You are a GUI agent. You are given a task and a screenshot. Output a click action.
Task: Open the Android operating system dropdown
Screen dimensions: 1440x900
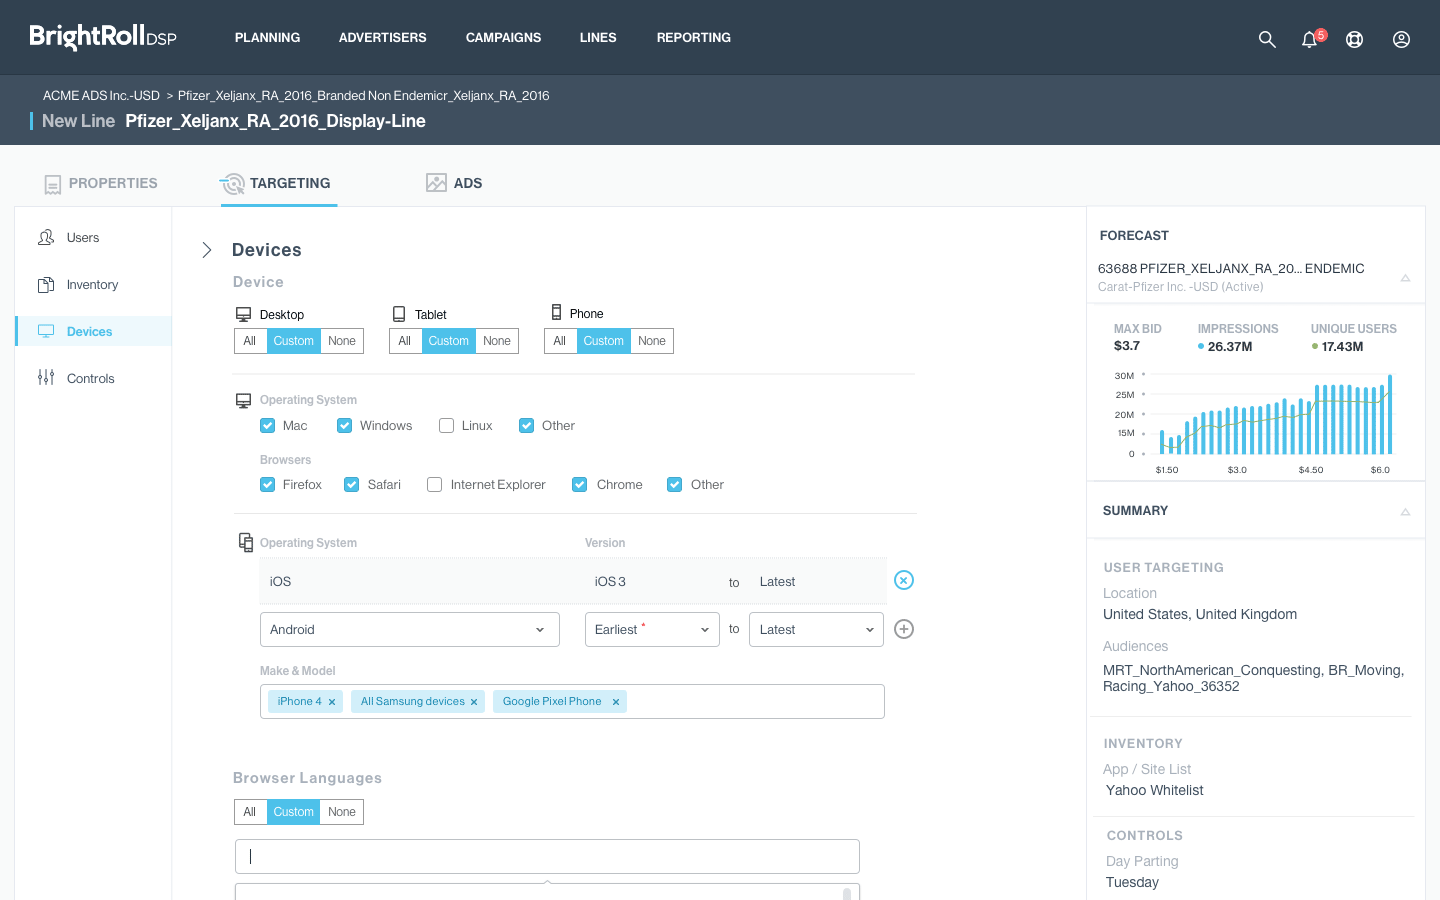pos(409,629)
